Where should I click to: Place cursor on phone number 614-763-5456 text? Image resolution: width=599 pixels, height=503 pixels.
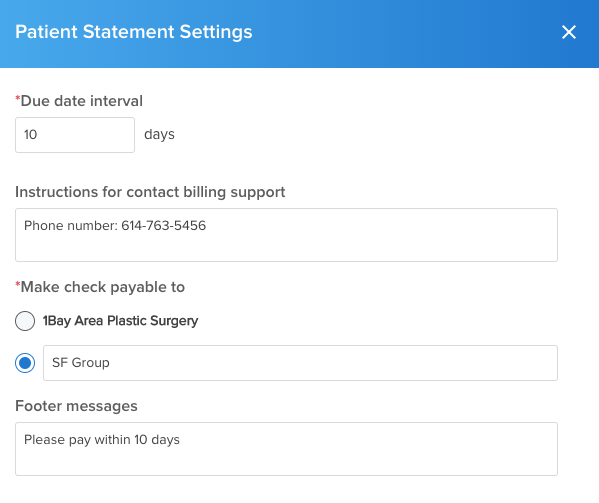coord(164,226)
